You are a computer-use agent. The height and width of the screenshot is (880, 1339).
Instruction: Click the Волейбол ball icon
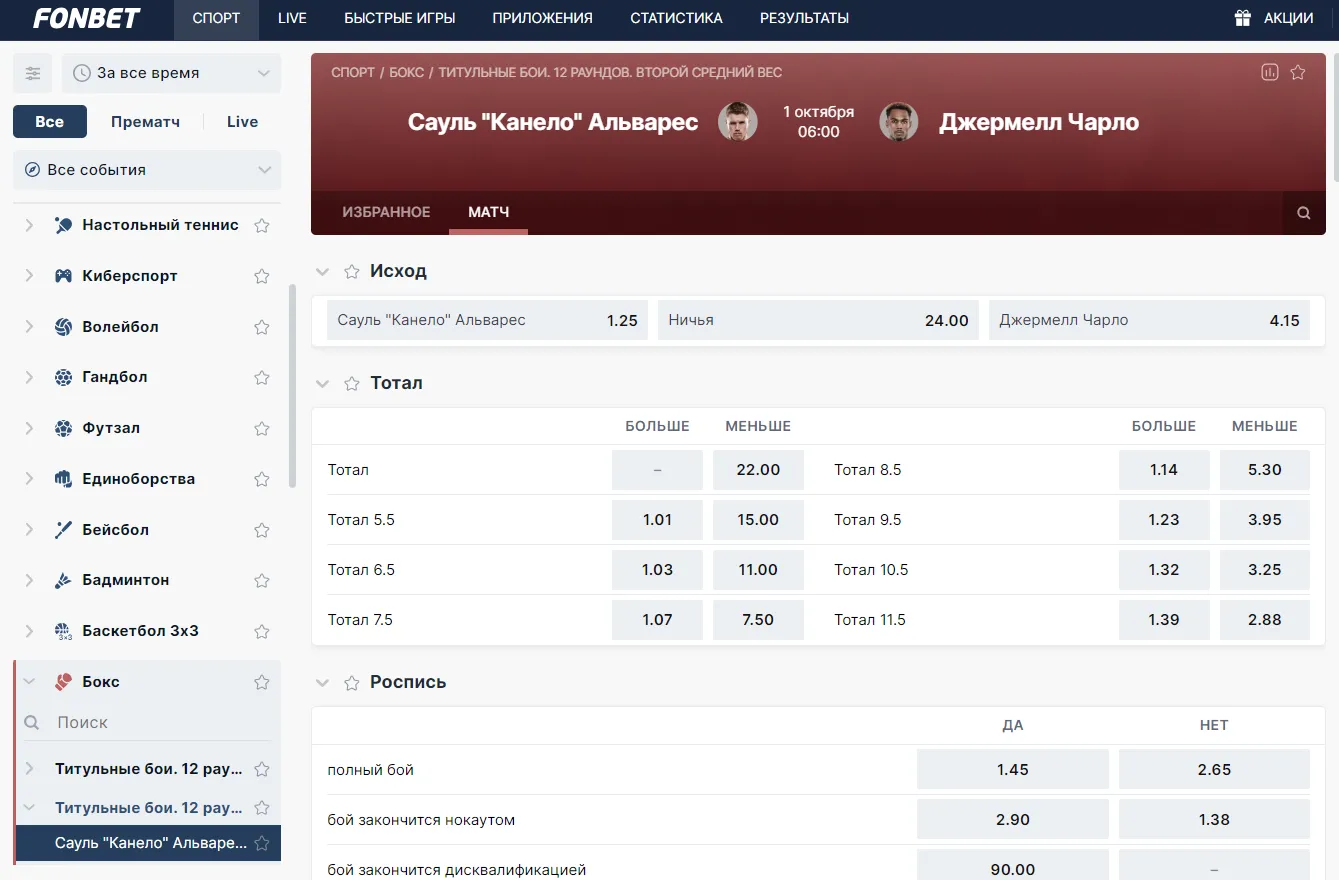click(x=63, y=327)
